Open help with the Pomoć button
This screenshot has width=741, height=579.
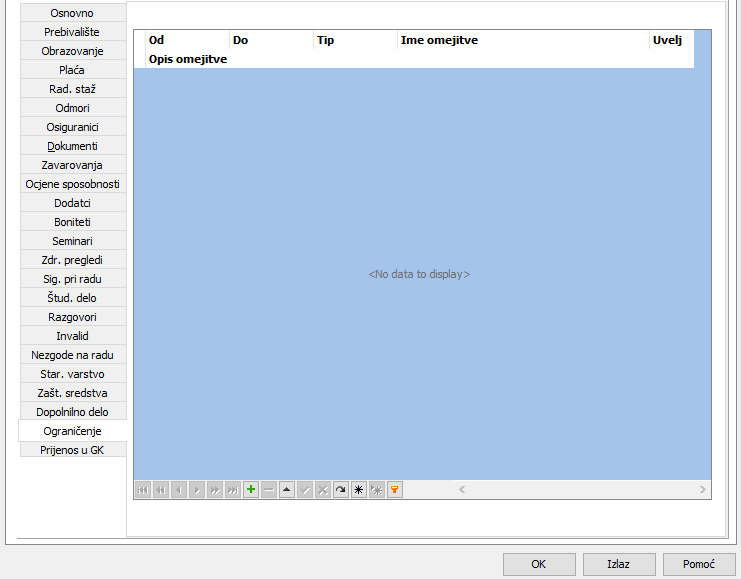coord(699,564)
